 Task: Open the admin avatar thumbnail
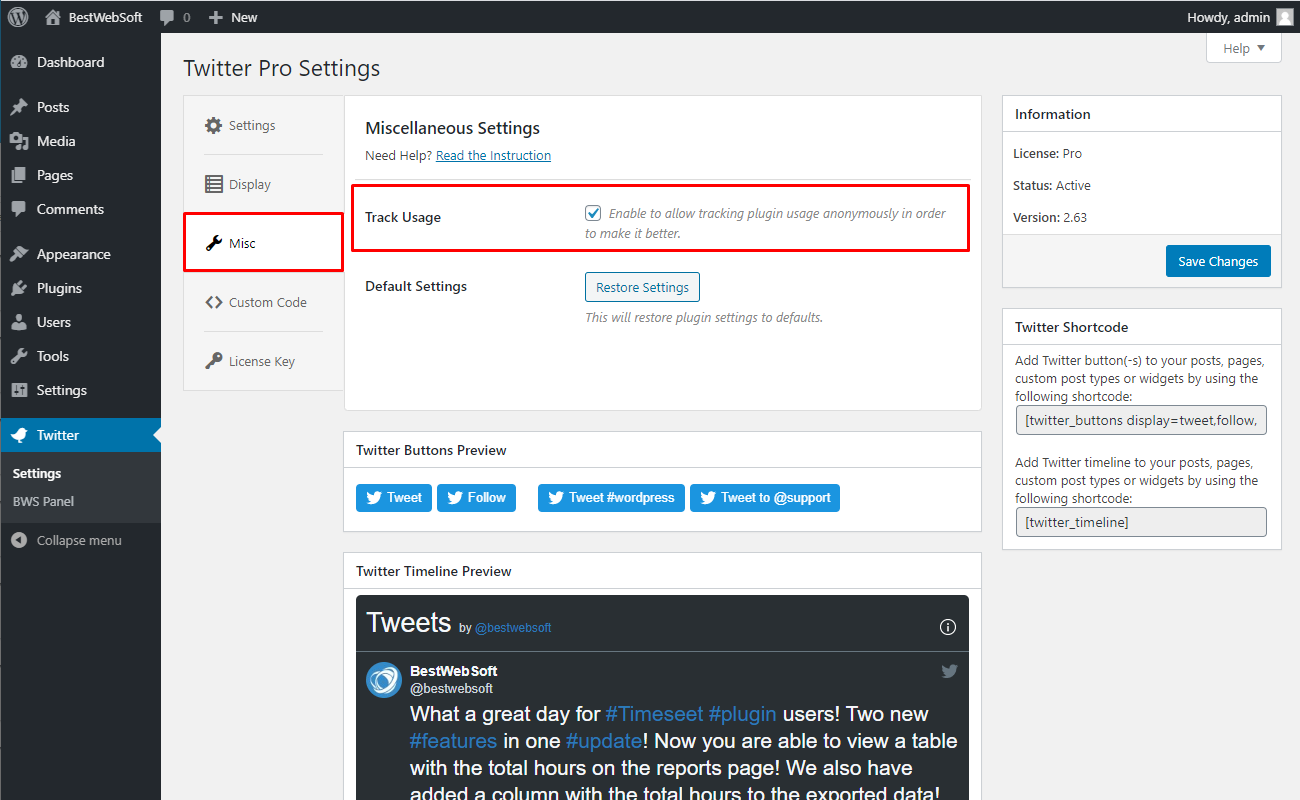tap(1285, 17)
